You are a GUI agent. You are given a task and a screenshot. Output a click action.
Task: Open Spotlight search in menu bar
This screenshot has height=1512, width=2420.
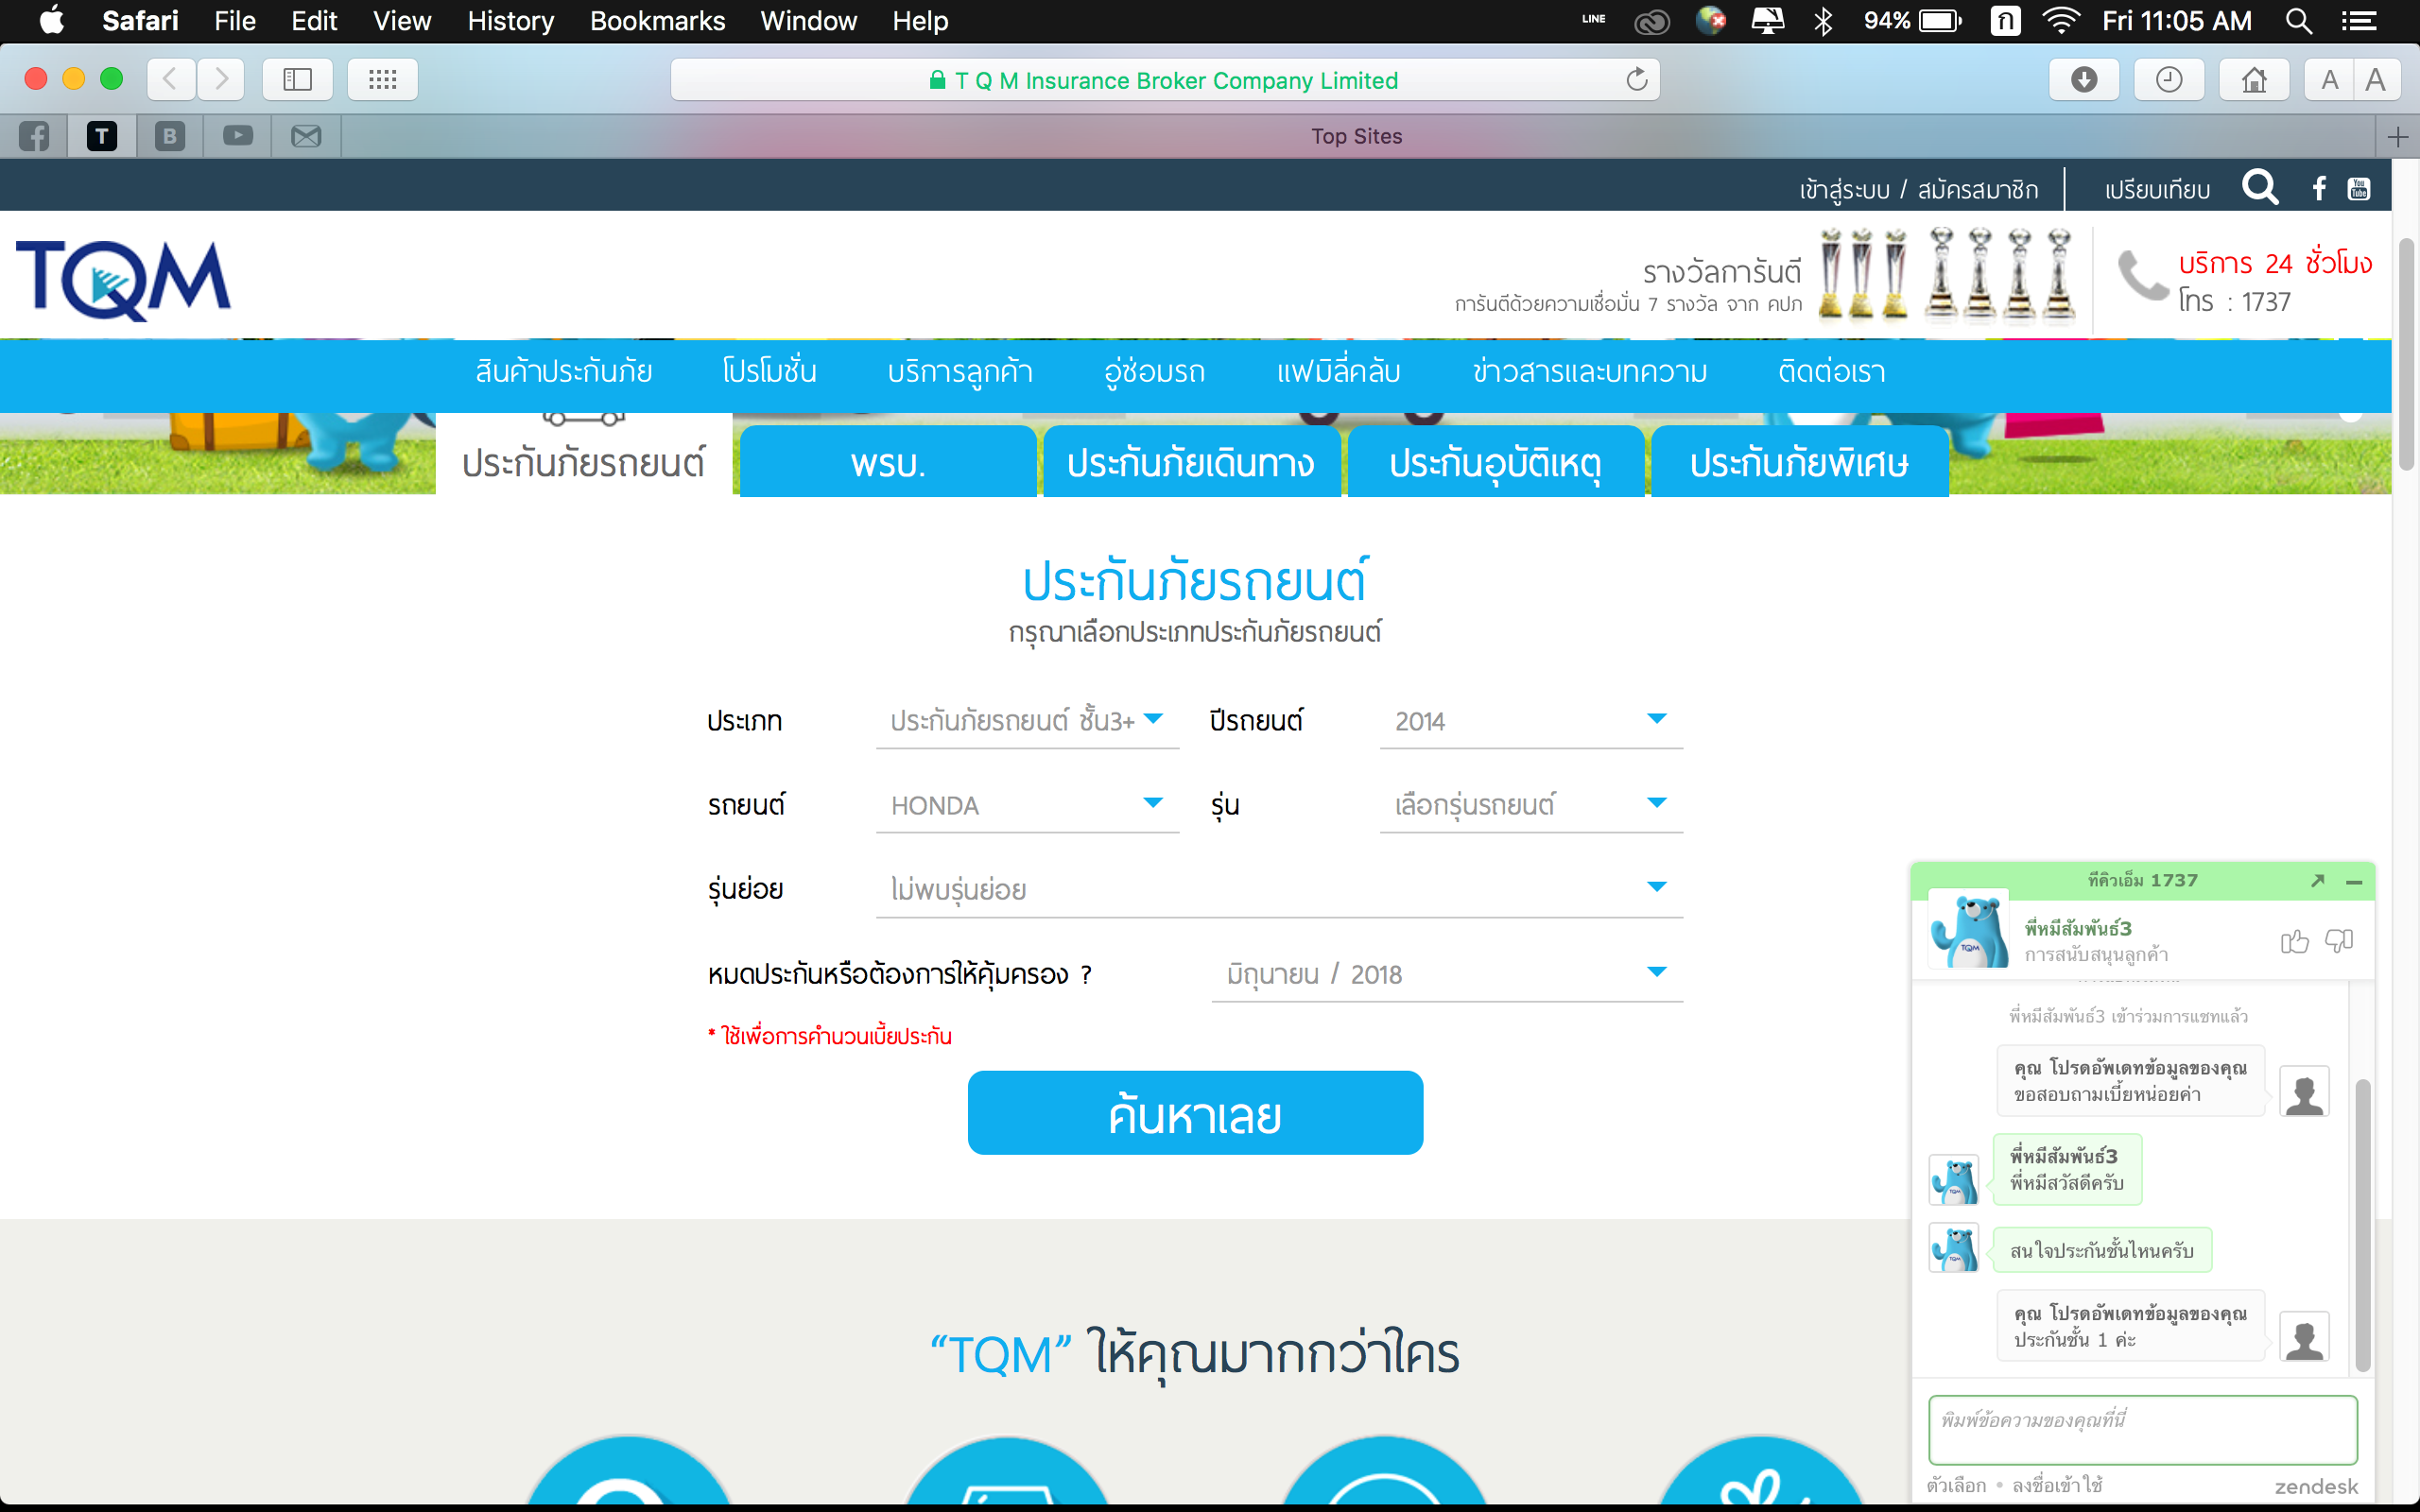[2298, 21]
